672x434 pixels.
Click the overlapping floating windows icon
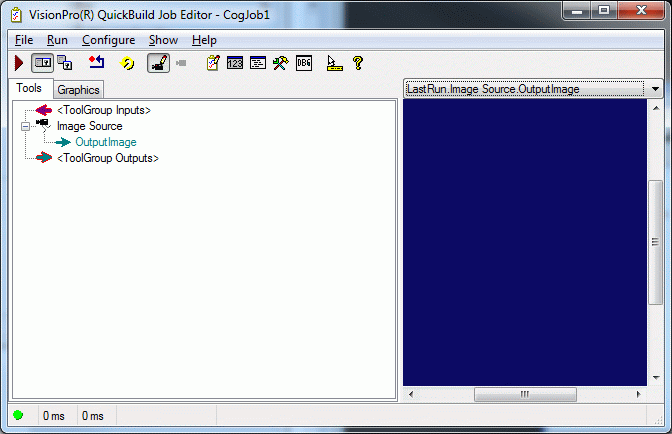(65, 63)
